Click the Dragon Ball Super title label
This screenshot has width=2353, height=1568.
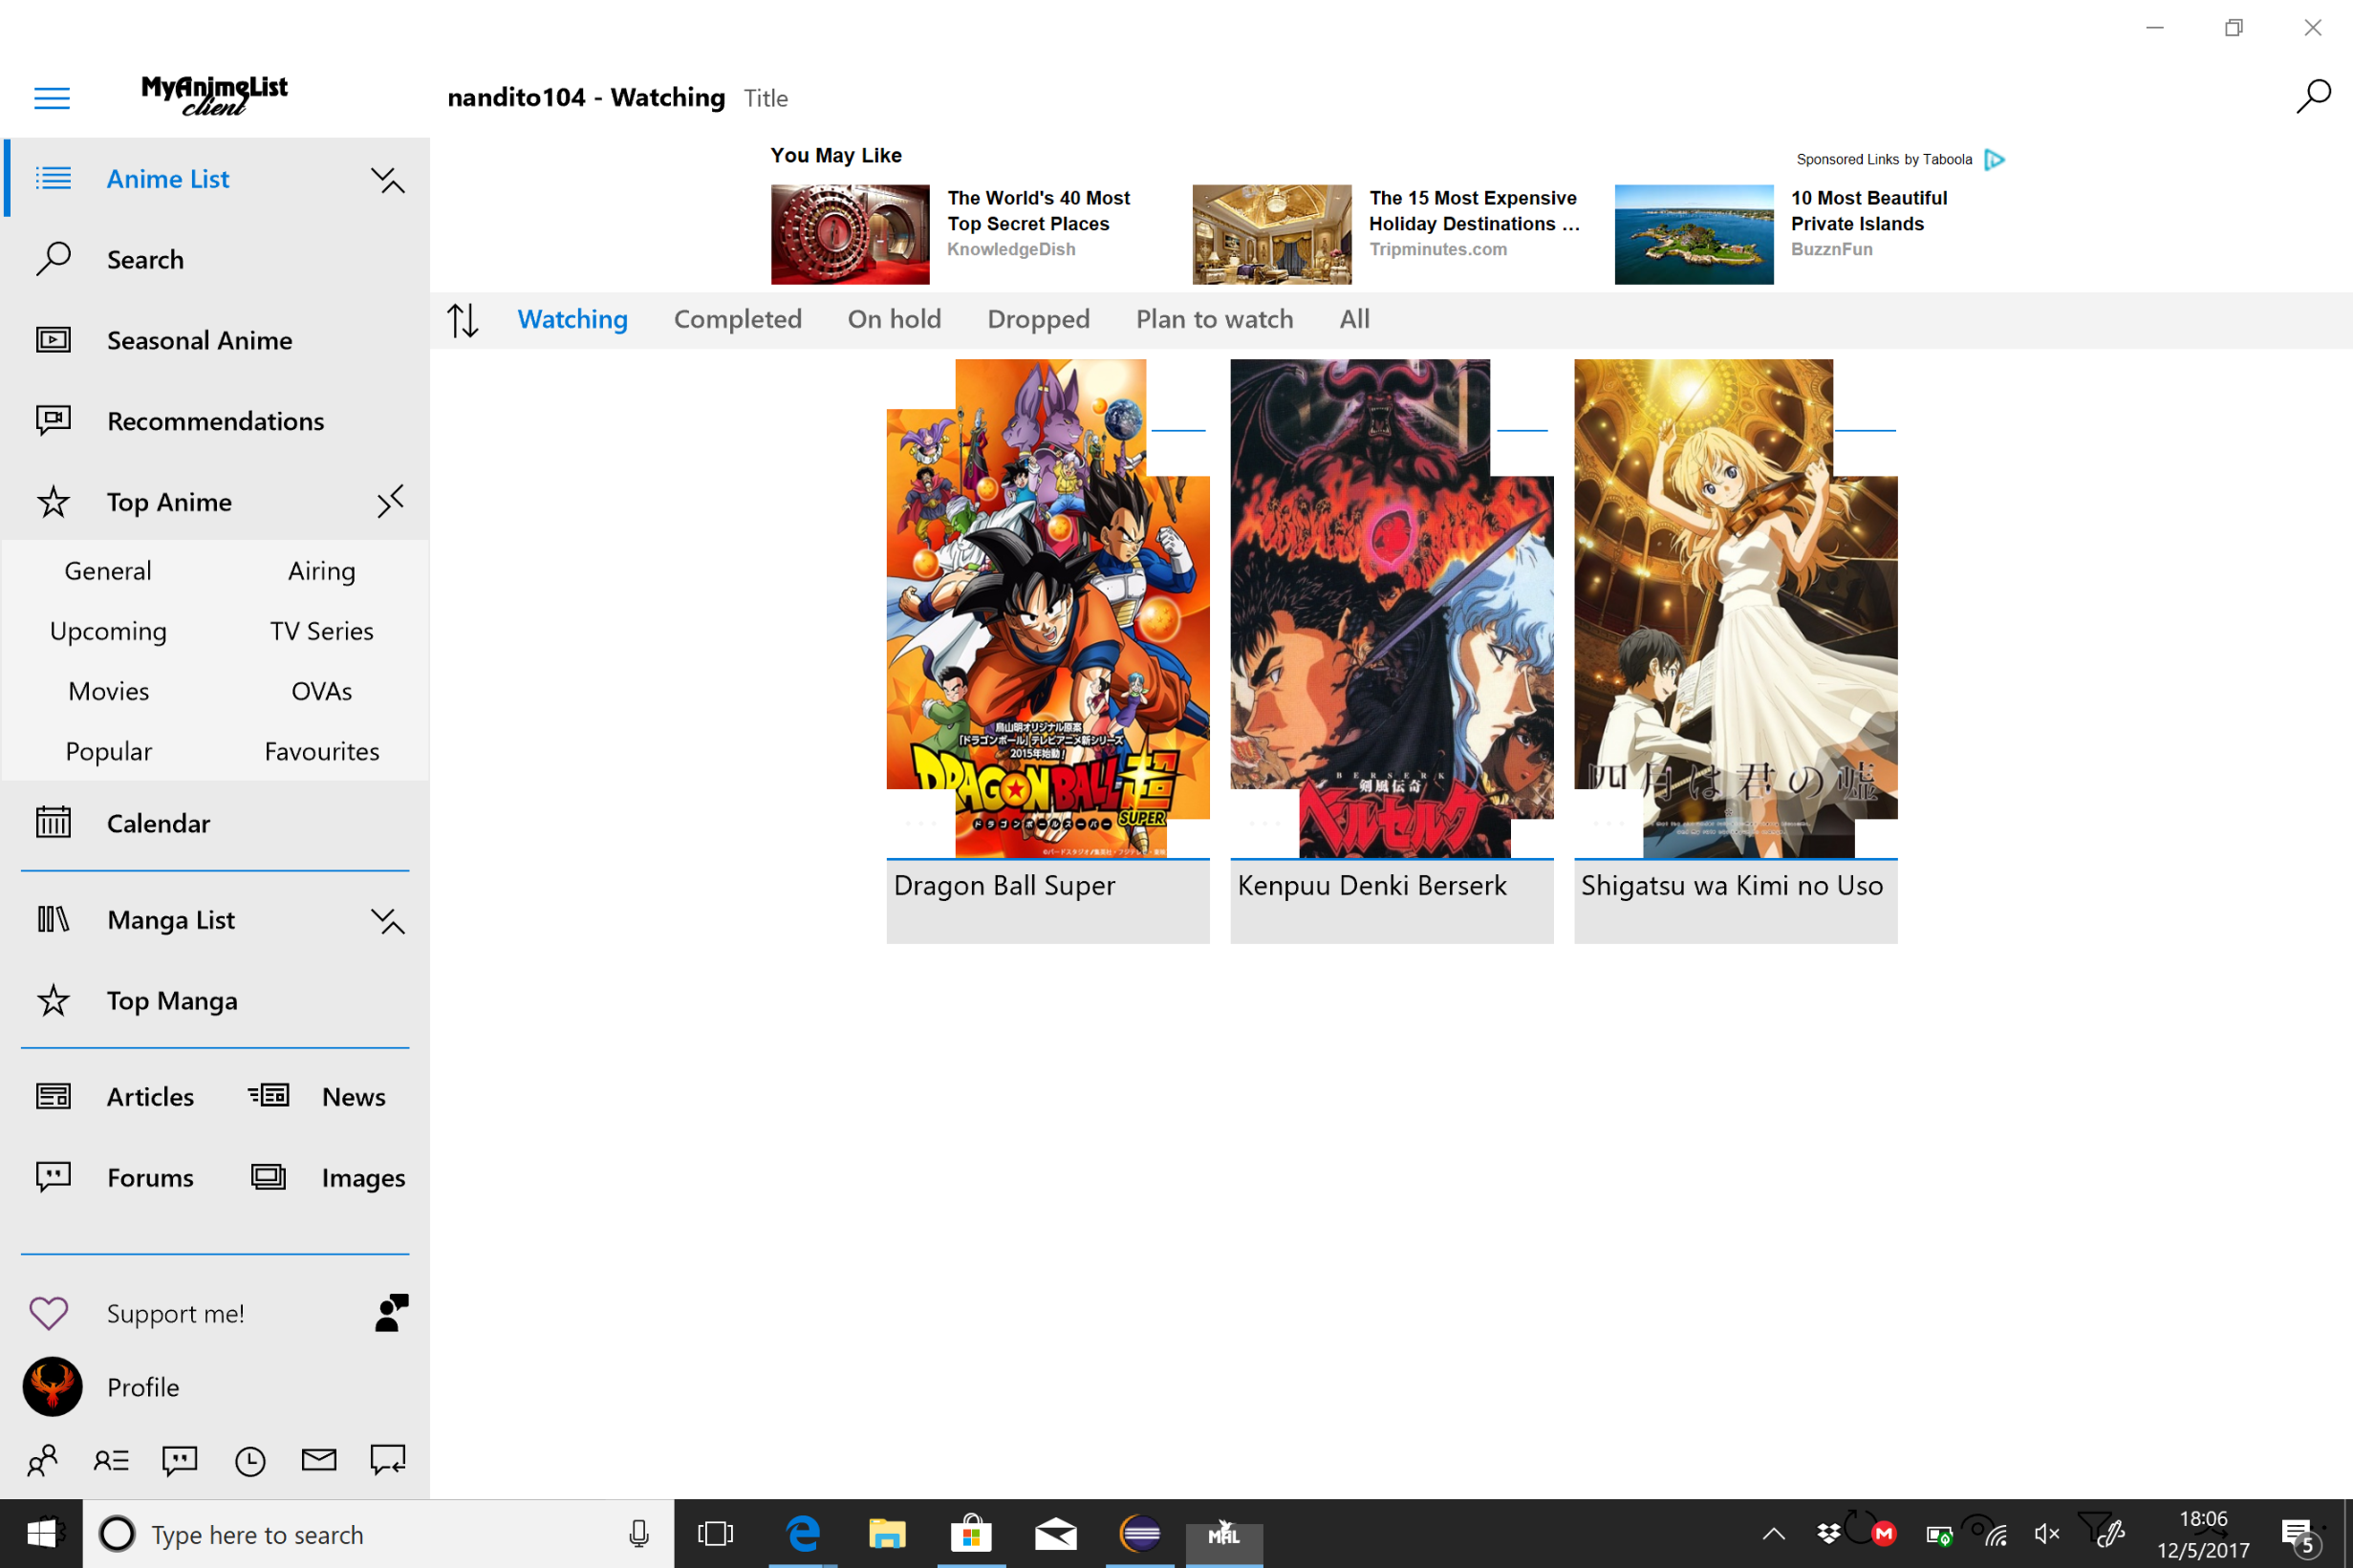coord(1004,886)
